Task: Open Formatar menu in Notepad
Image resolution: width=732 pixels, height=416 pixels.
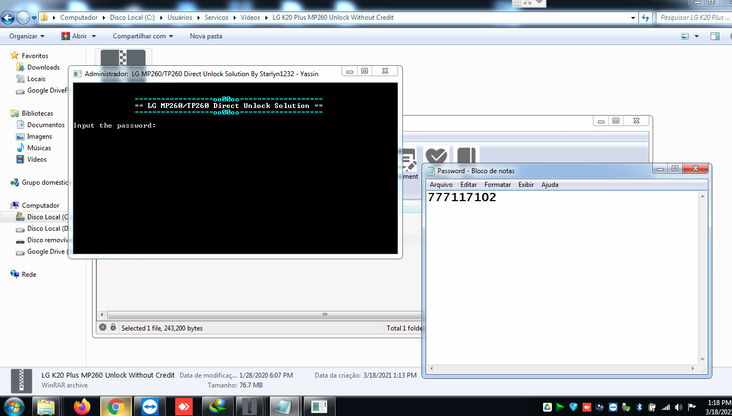Action: point(497,184)
